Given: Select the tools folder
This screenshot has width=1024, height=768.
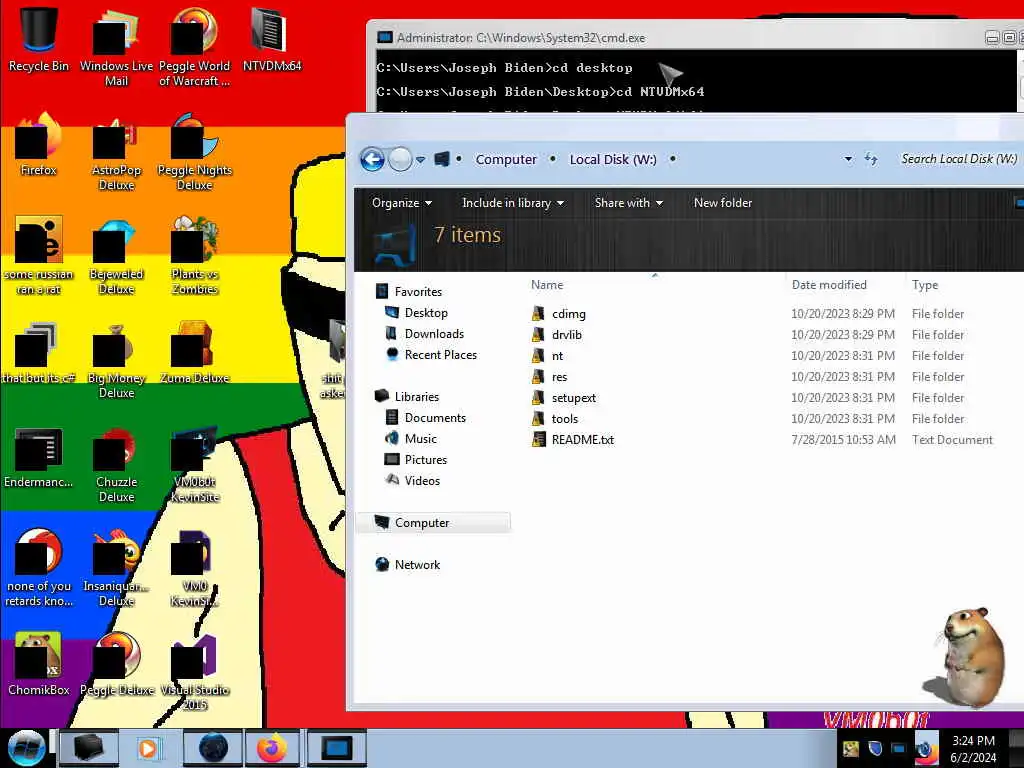Looking at the screenshot, I should 555,418.
